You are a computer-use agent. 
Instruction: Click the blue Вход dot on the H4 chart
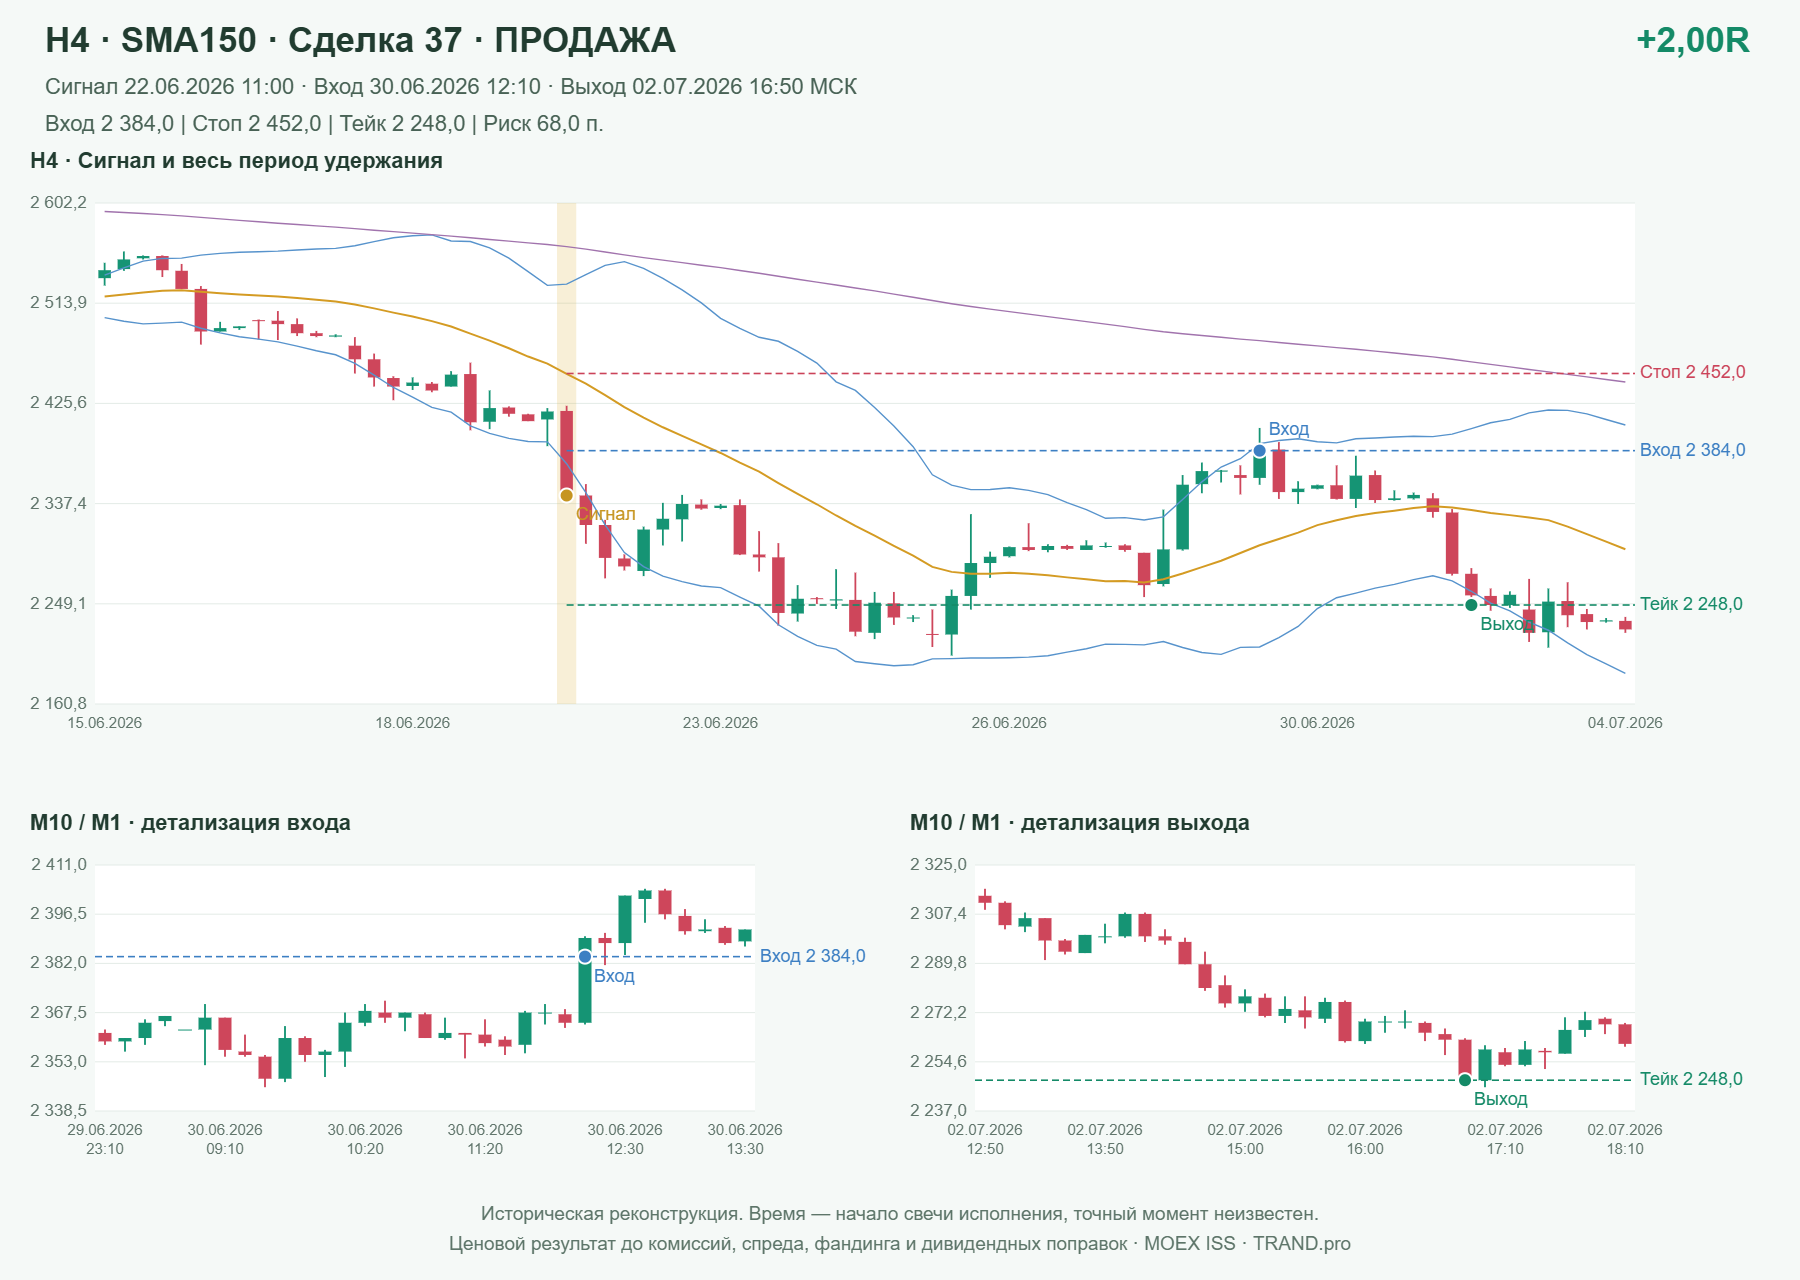pyautogui.click(x=1260, y=451)
